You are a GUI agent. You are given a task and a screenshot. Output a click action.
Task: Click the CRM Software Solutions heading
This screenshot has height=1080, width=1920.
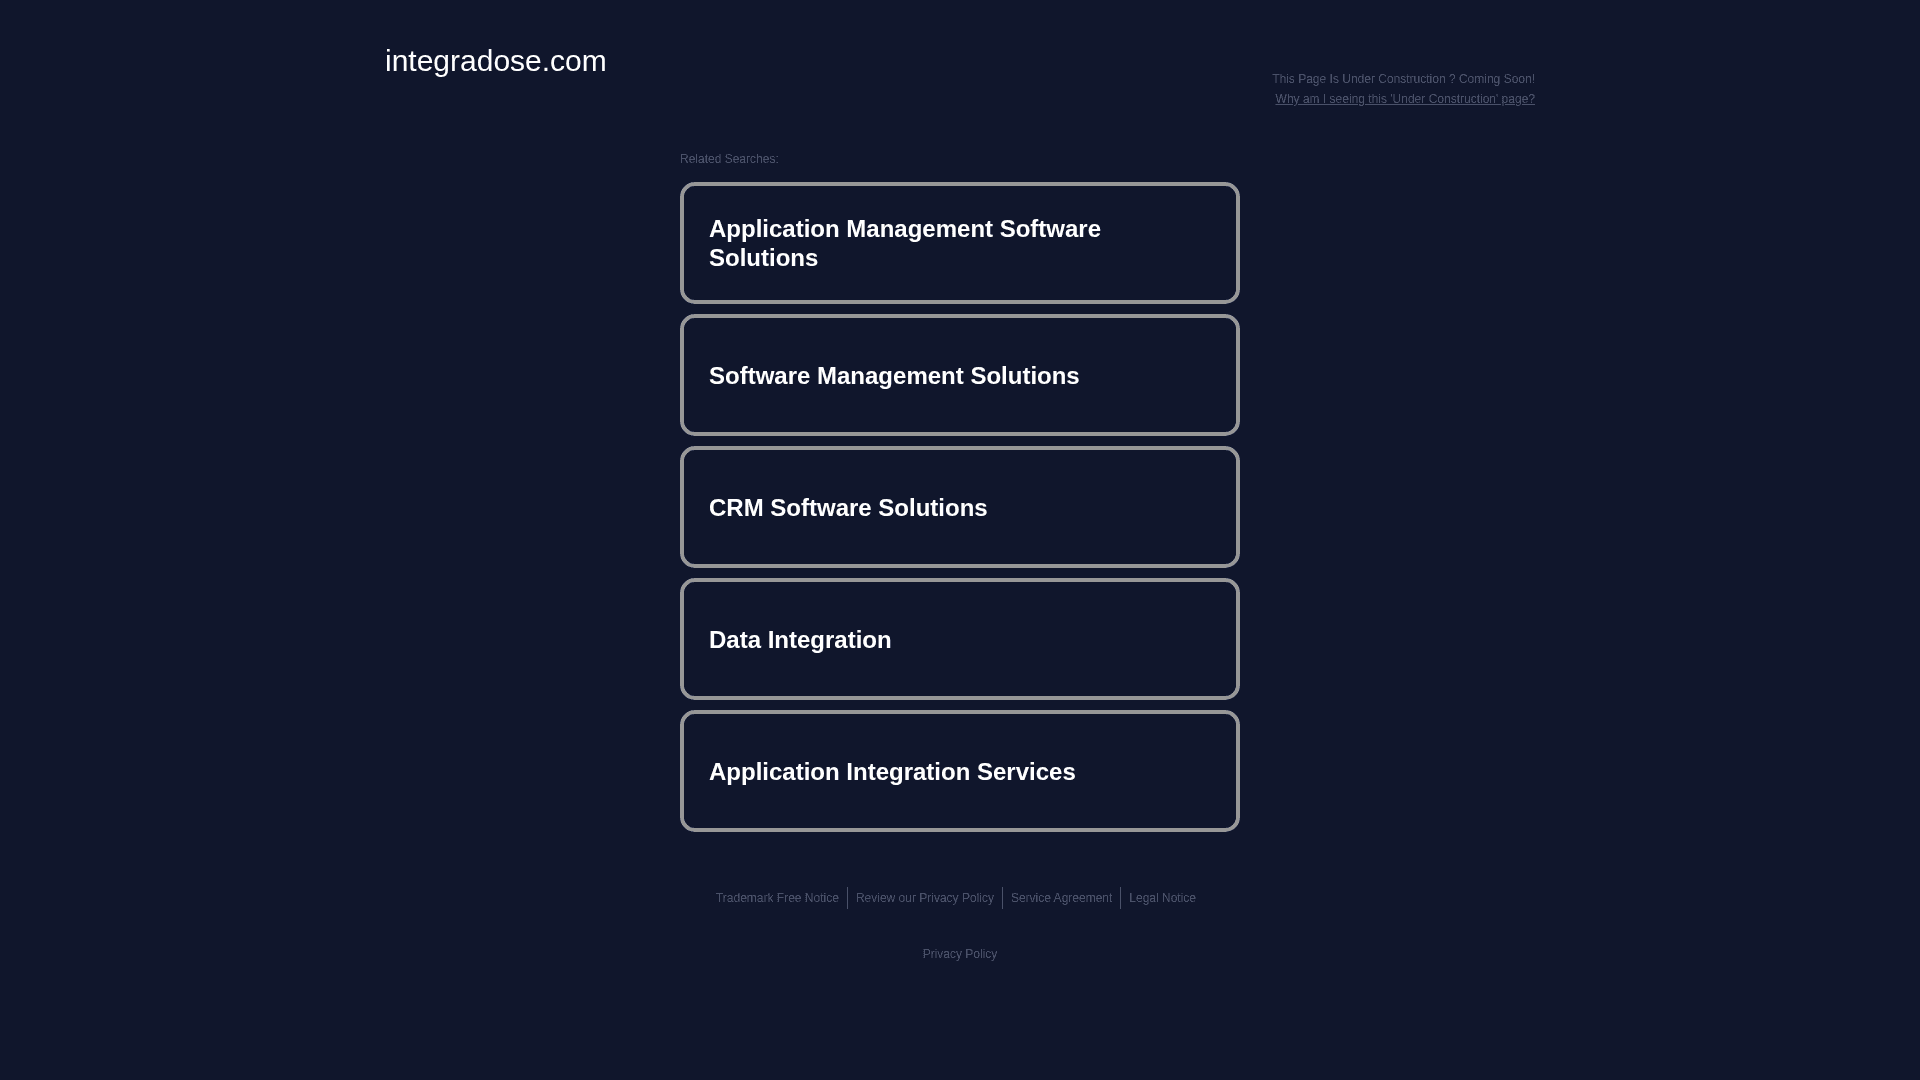click(847, 507)
